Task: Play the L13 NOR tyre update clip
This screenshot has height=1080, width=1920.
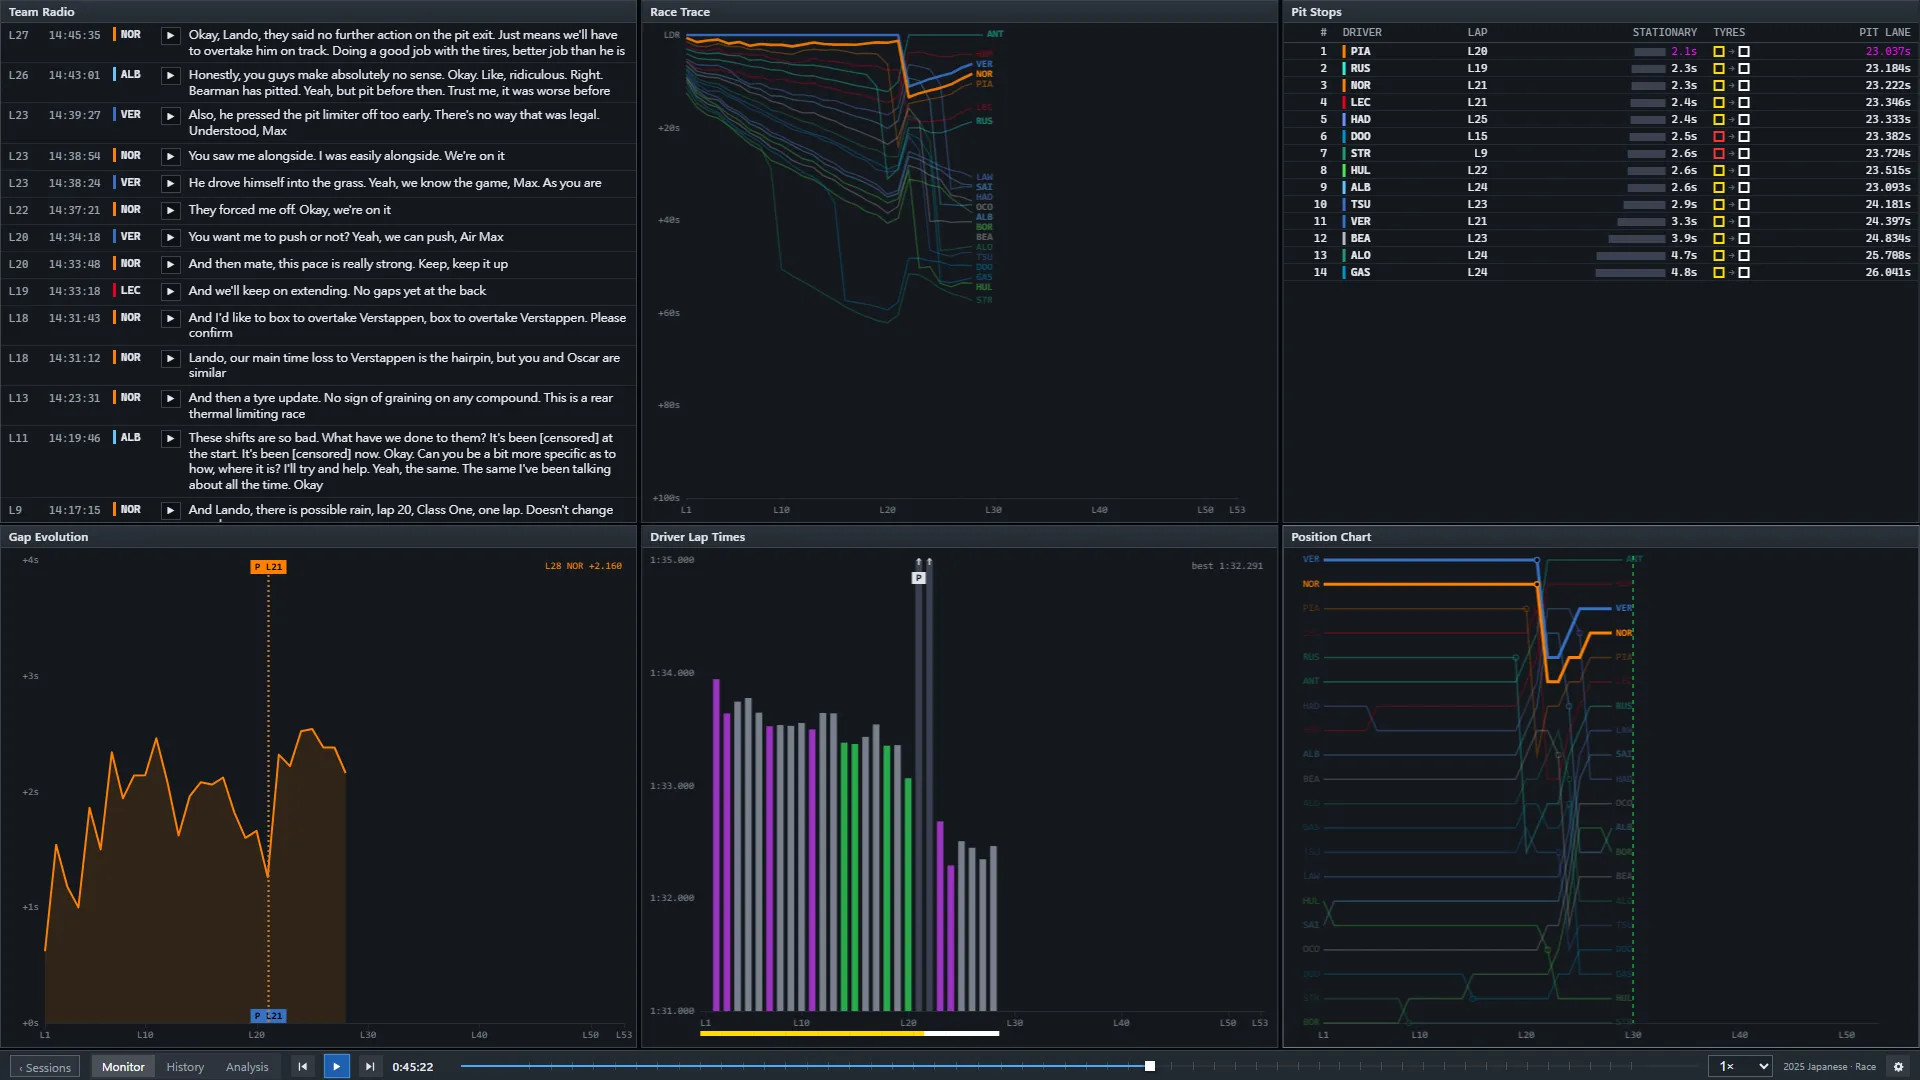Action: click(x=170, y=399)
